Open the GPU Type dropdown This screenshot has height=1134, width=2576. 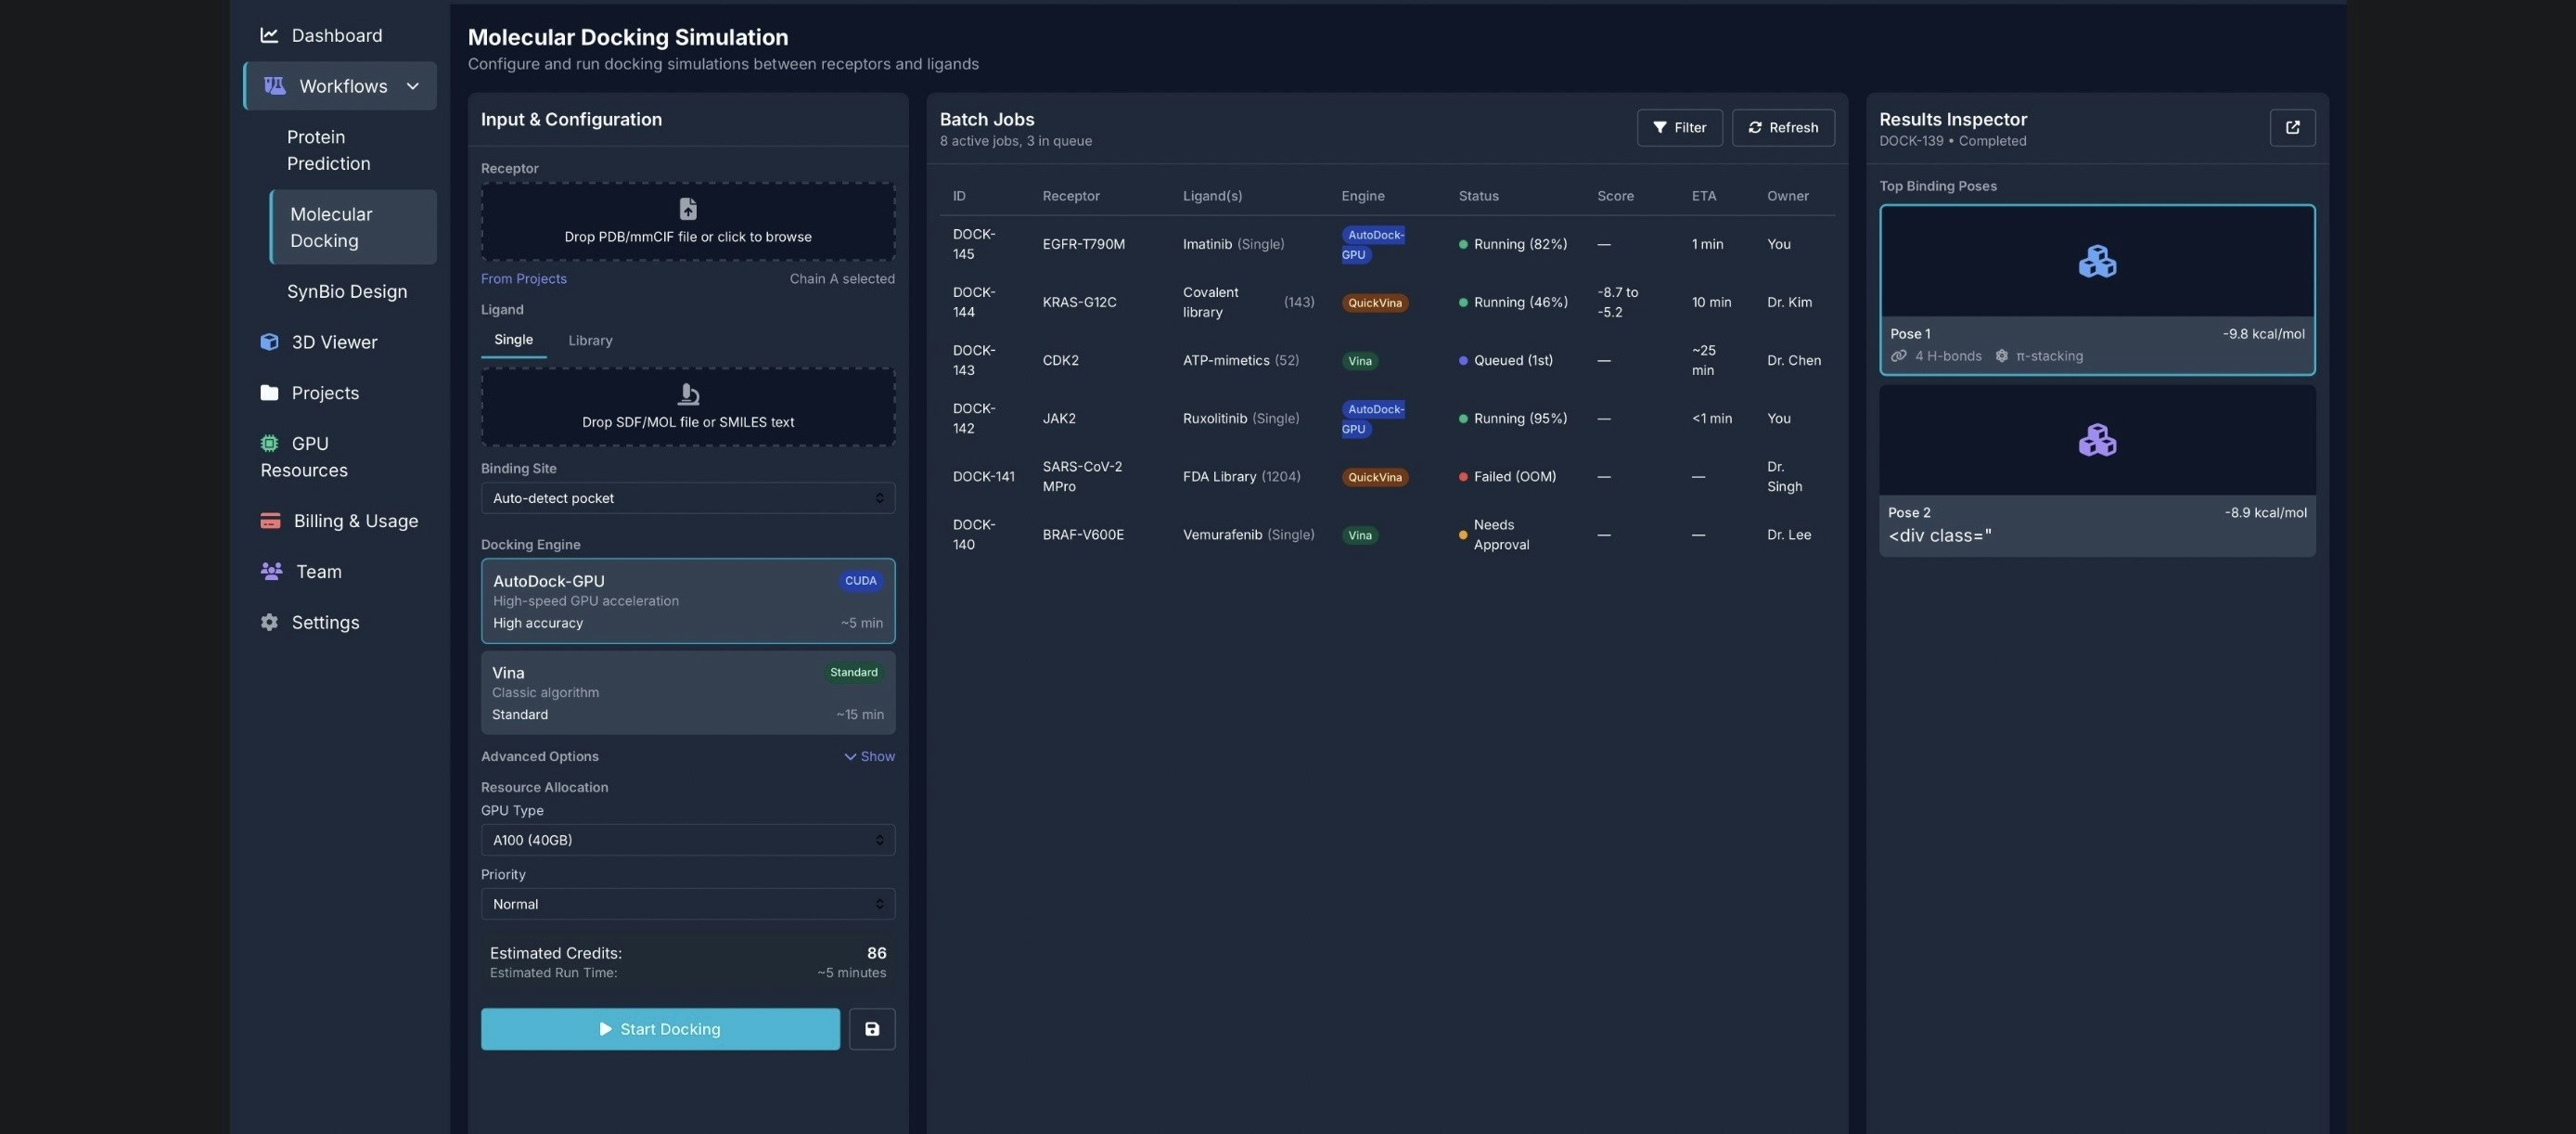click(687, 840)
